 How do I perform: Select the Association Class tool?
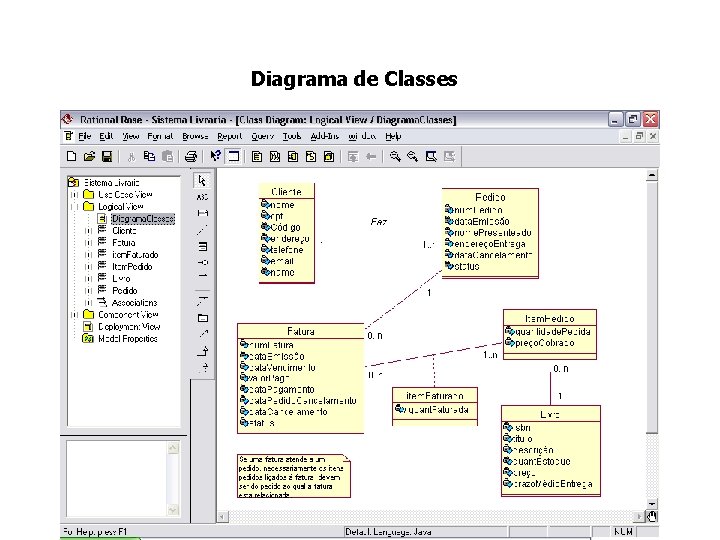202,301
